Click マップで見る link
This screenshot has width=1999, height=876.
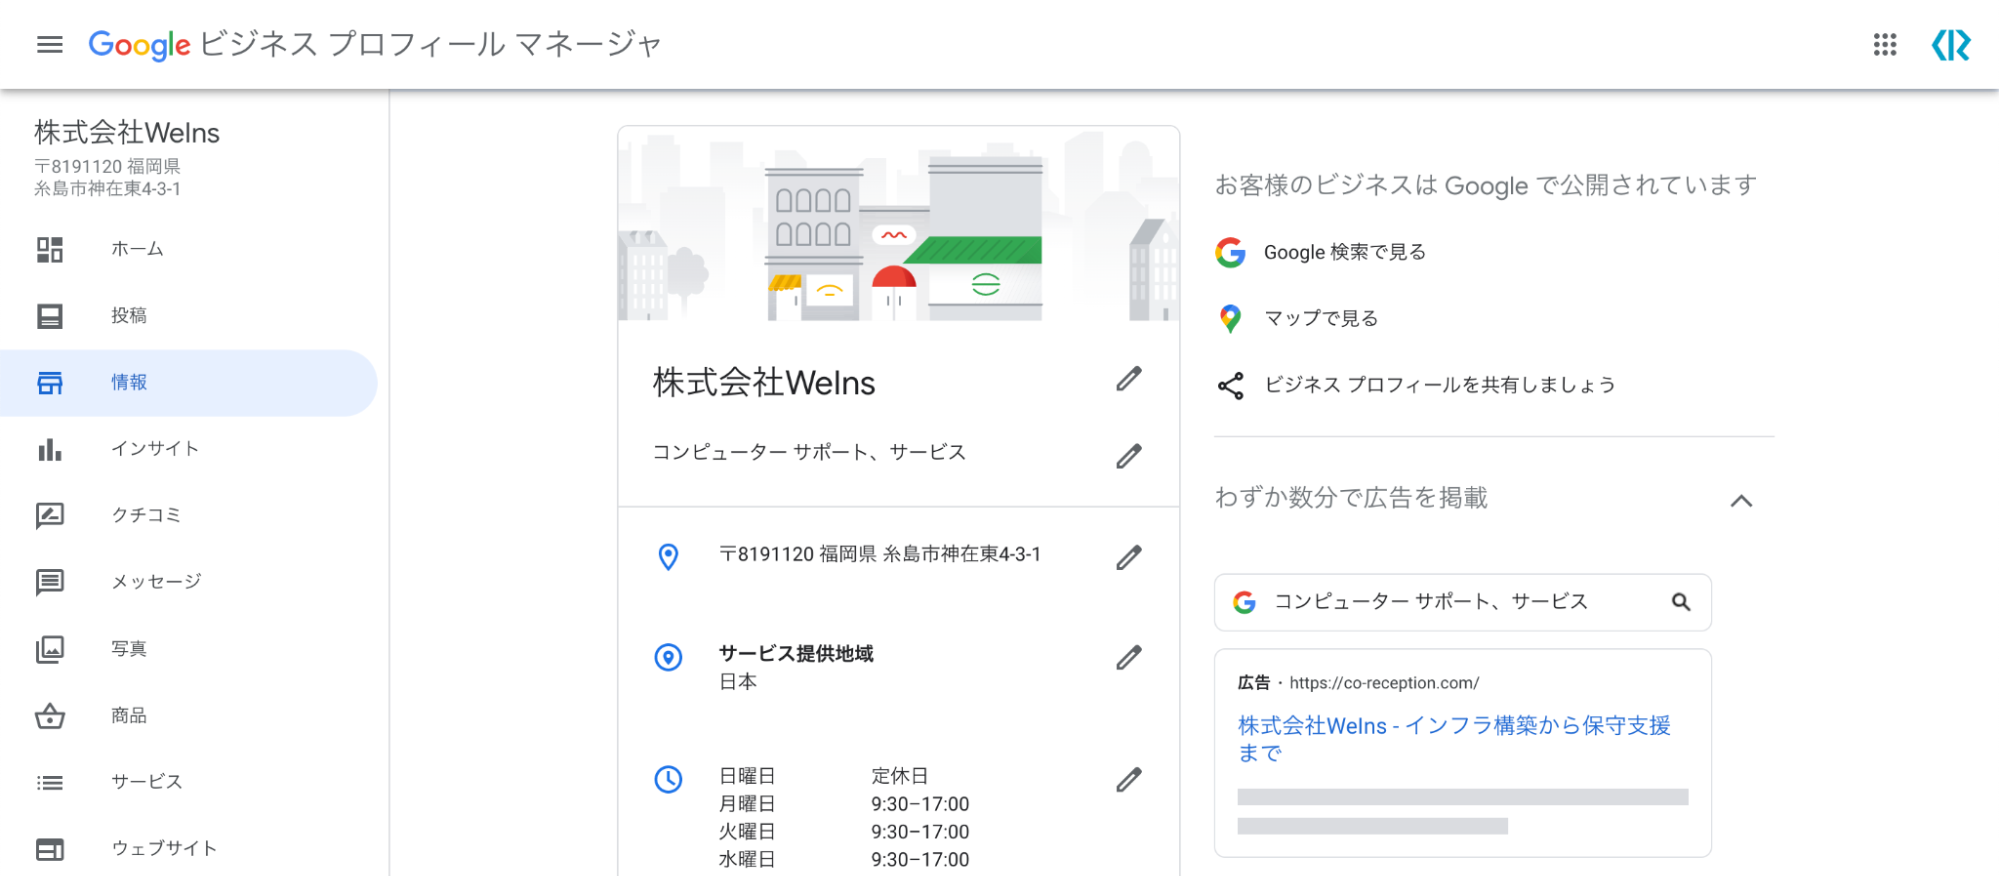tap(1320, 319)
